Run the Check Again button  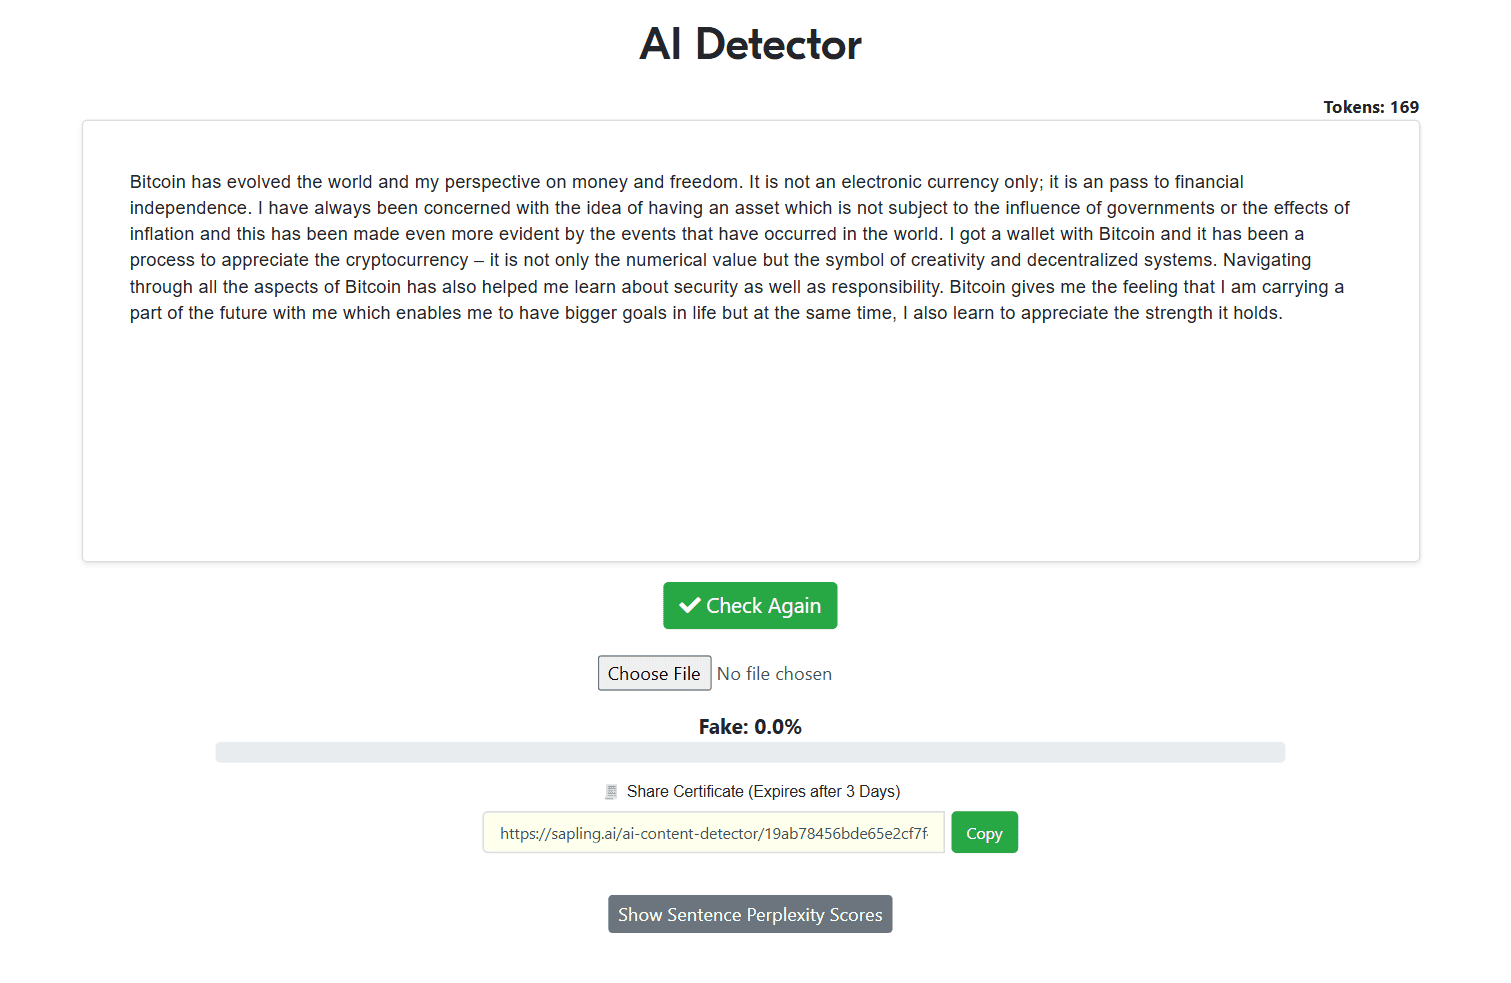click(x=750, y=605)
